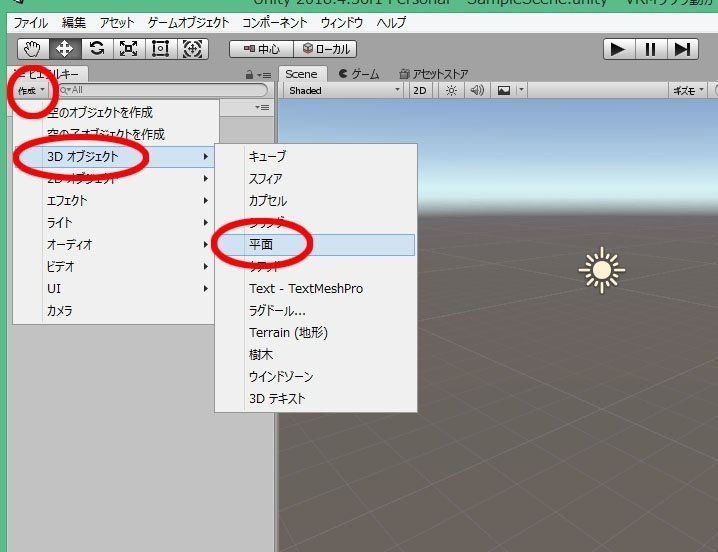Create a 平面 plane object
Image resolution: width=718 pixels, height=552 pixels.
[x=316, y=245]
